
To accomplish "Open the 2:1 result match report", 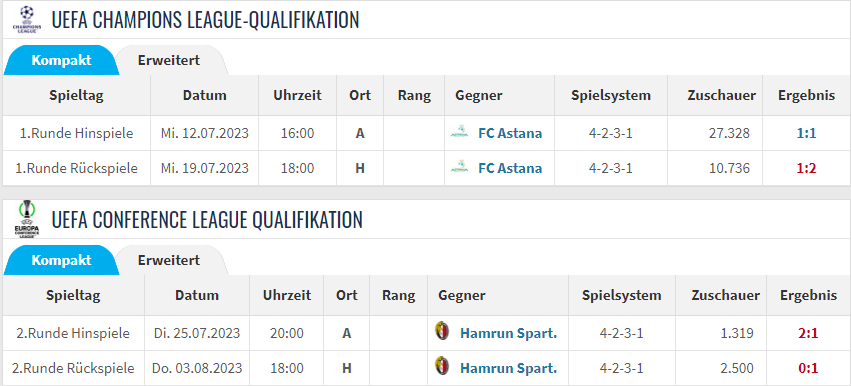I will 808,333.
